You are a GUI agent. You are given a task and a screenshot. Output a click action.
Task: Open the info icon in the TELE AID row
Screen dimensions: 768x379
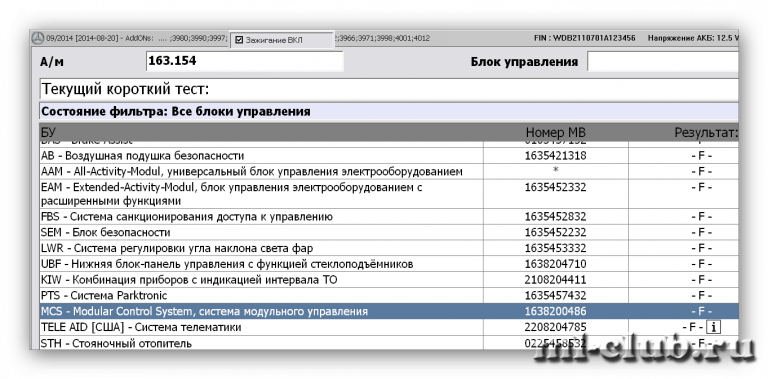(x=714, y=327)
